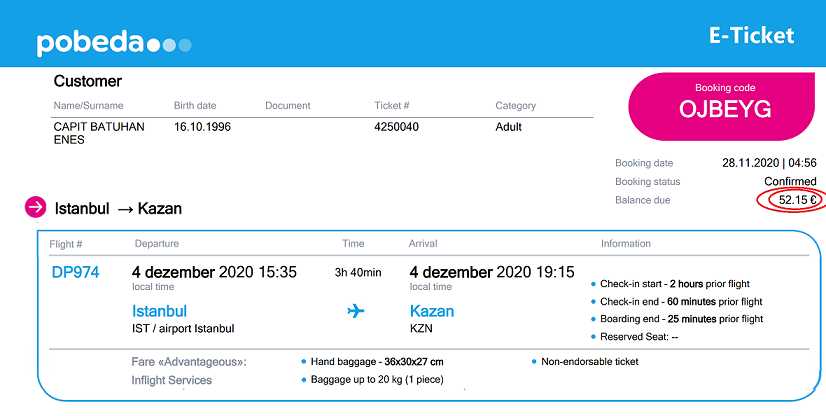Viewport: 826px width, 416px height.
Task: Click passenger name CAPIT BATUHAN ENES
Action: tap(99, 133)
